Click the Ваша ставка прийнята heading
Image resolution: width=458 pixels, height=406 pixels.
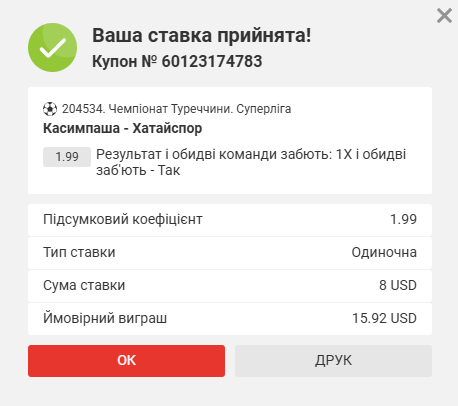(202, 35)
